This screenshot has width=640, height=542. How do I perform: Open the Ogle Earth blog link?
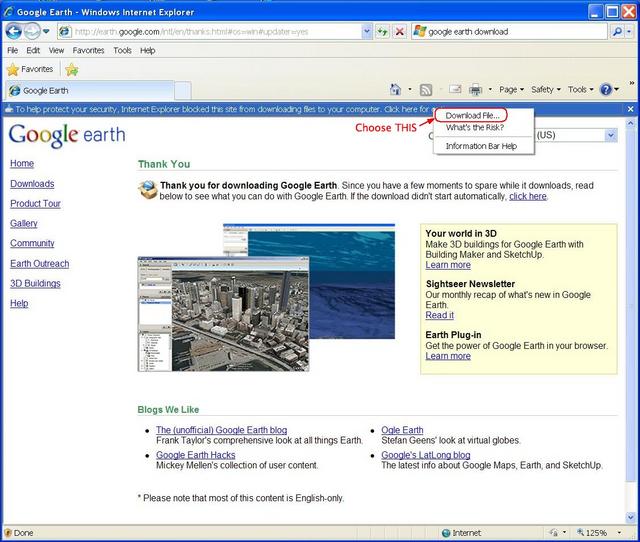click(402, 430)
